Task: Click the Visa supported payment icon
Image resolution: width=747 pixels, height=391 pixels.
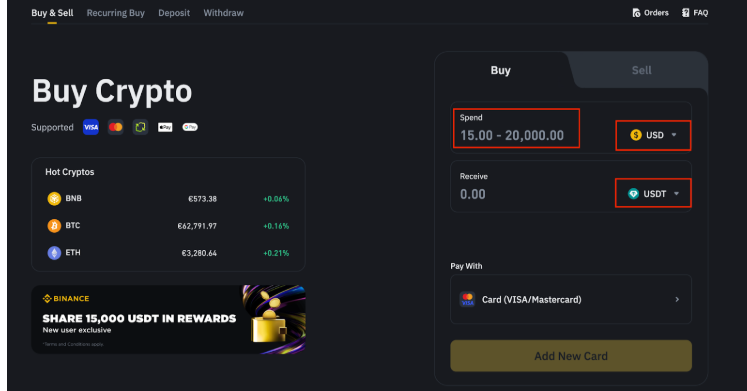Action: pyautogui.click(x=91, y=127)
